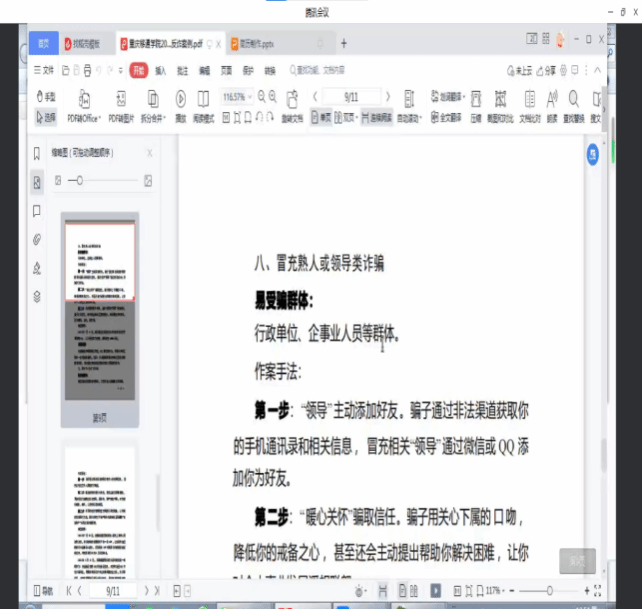Screen dimensions: 642x609
Task: Open the attachments panel paperclip icon
Action: 37,239
